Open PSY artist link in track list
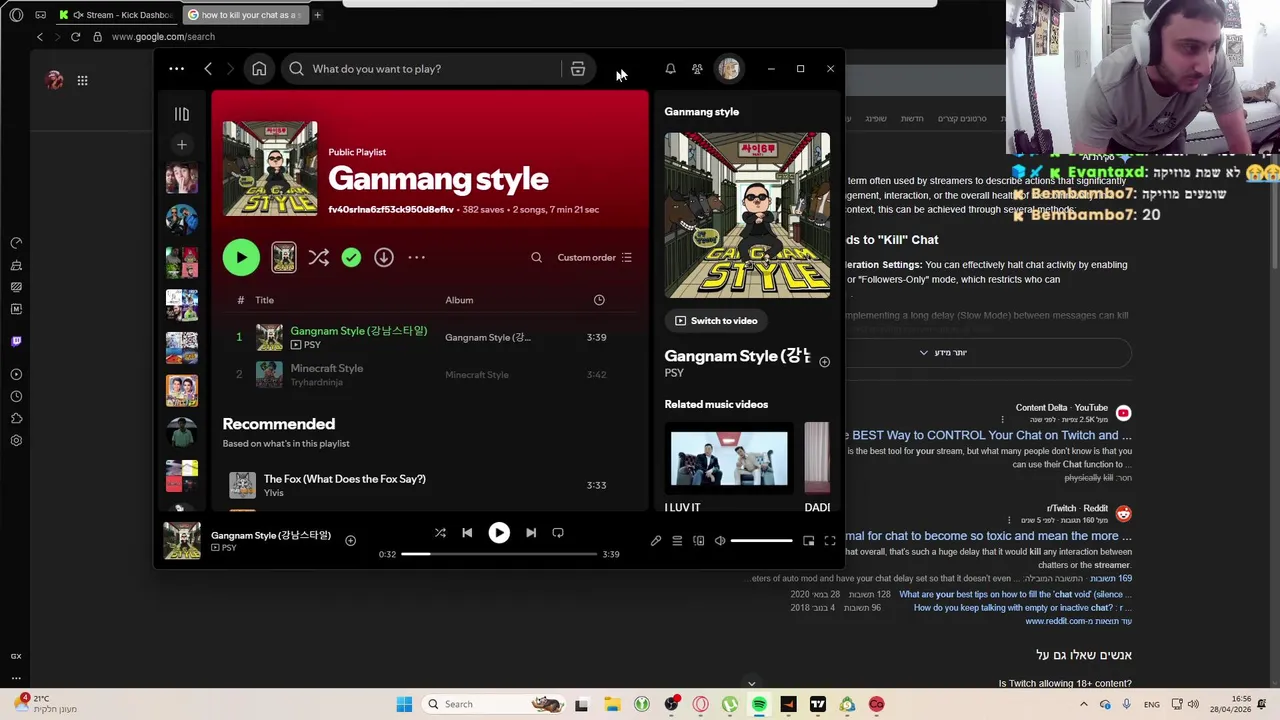This screenshot has height=720, width=1280. tap(312, 345)
